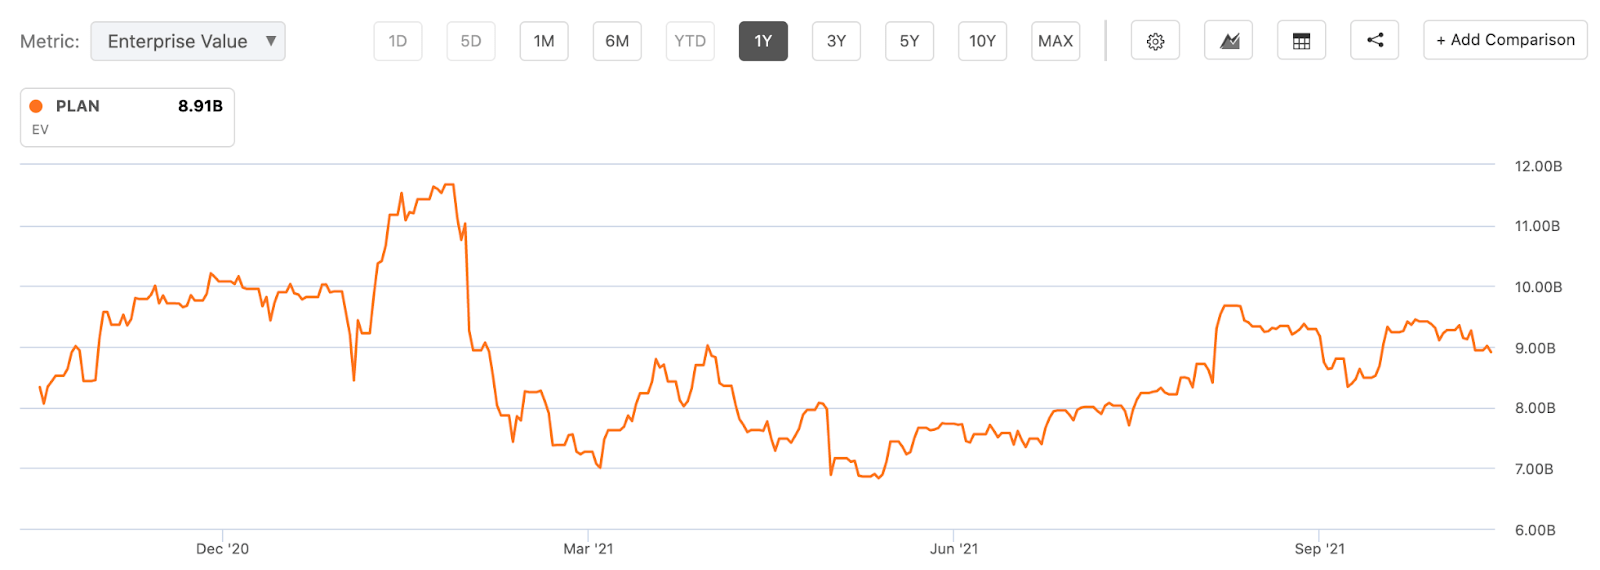Select the 10Y time range

(982, 41)
